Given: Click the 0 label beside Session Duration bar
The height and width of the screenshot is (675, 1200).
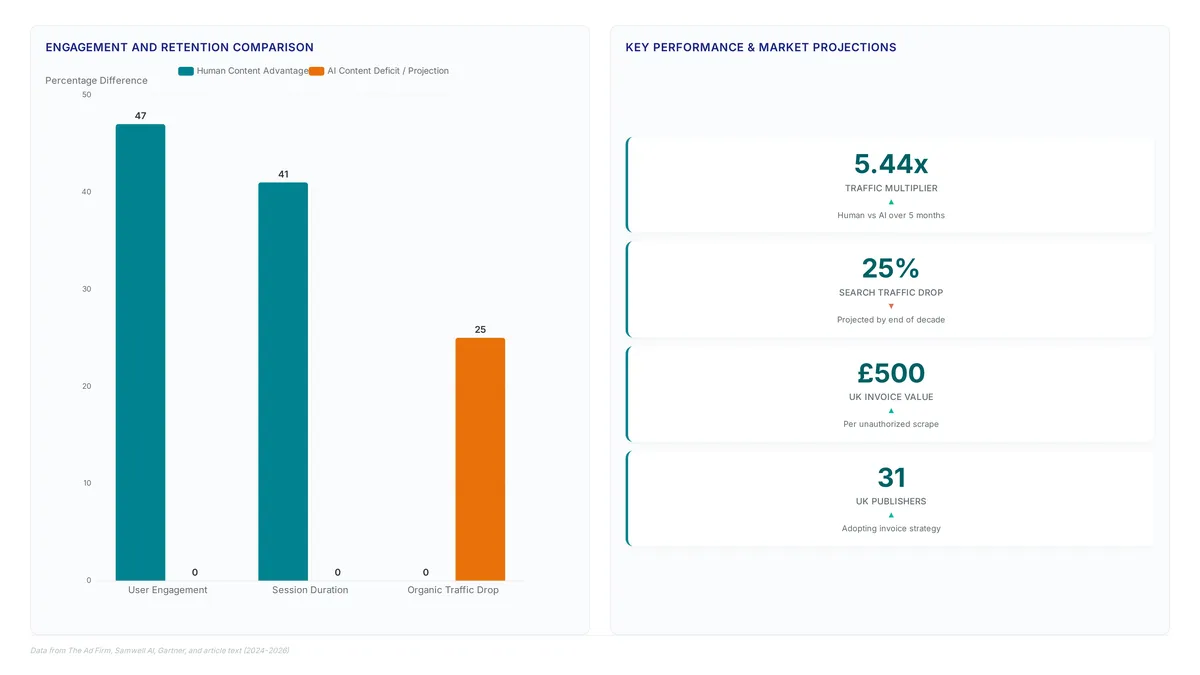Looking at the screenshot, I should [337, 572].
